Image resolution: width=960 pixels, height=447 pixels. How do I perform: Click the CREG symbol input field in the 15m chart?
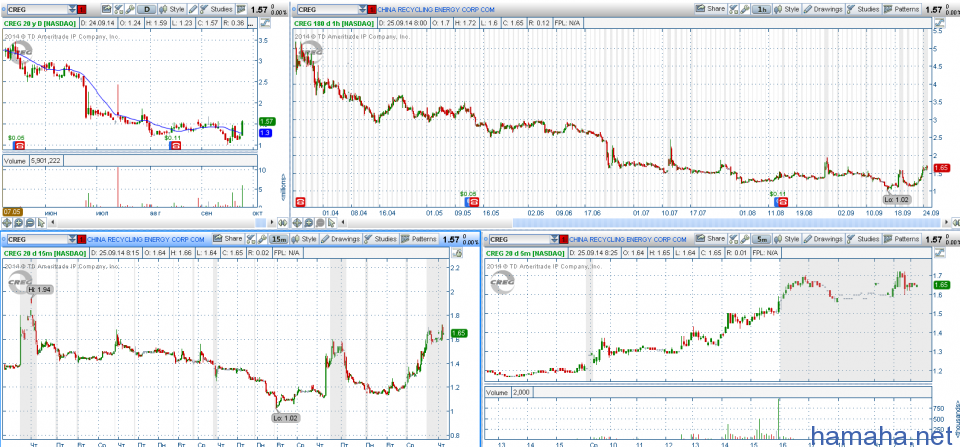36,239
